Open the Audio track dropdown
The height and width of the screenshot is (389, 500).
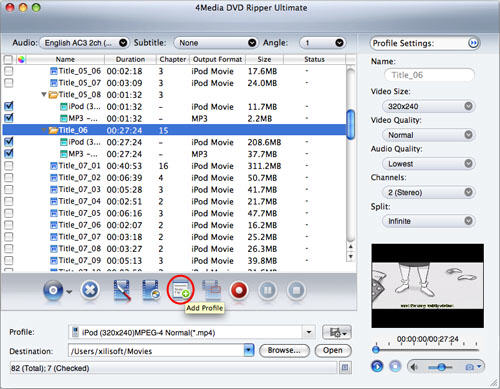[x=84, y=43]
